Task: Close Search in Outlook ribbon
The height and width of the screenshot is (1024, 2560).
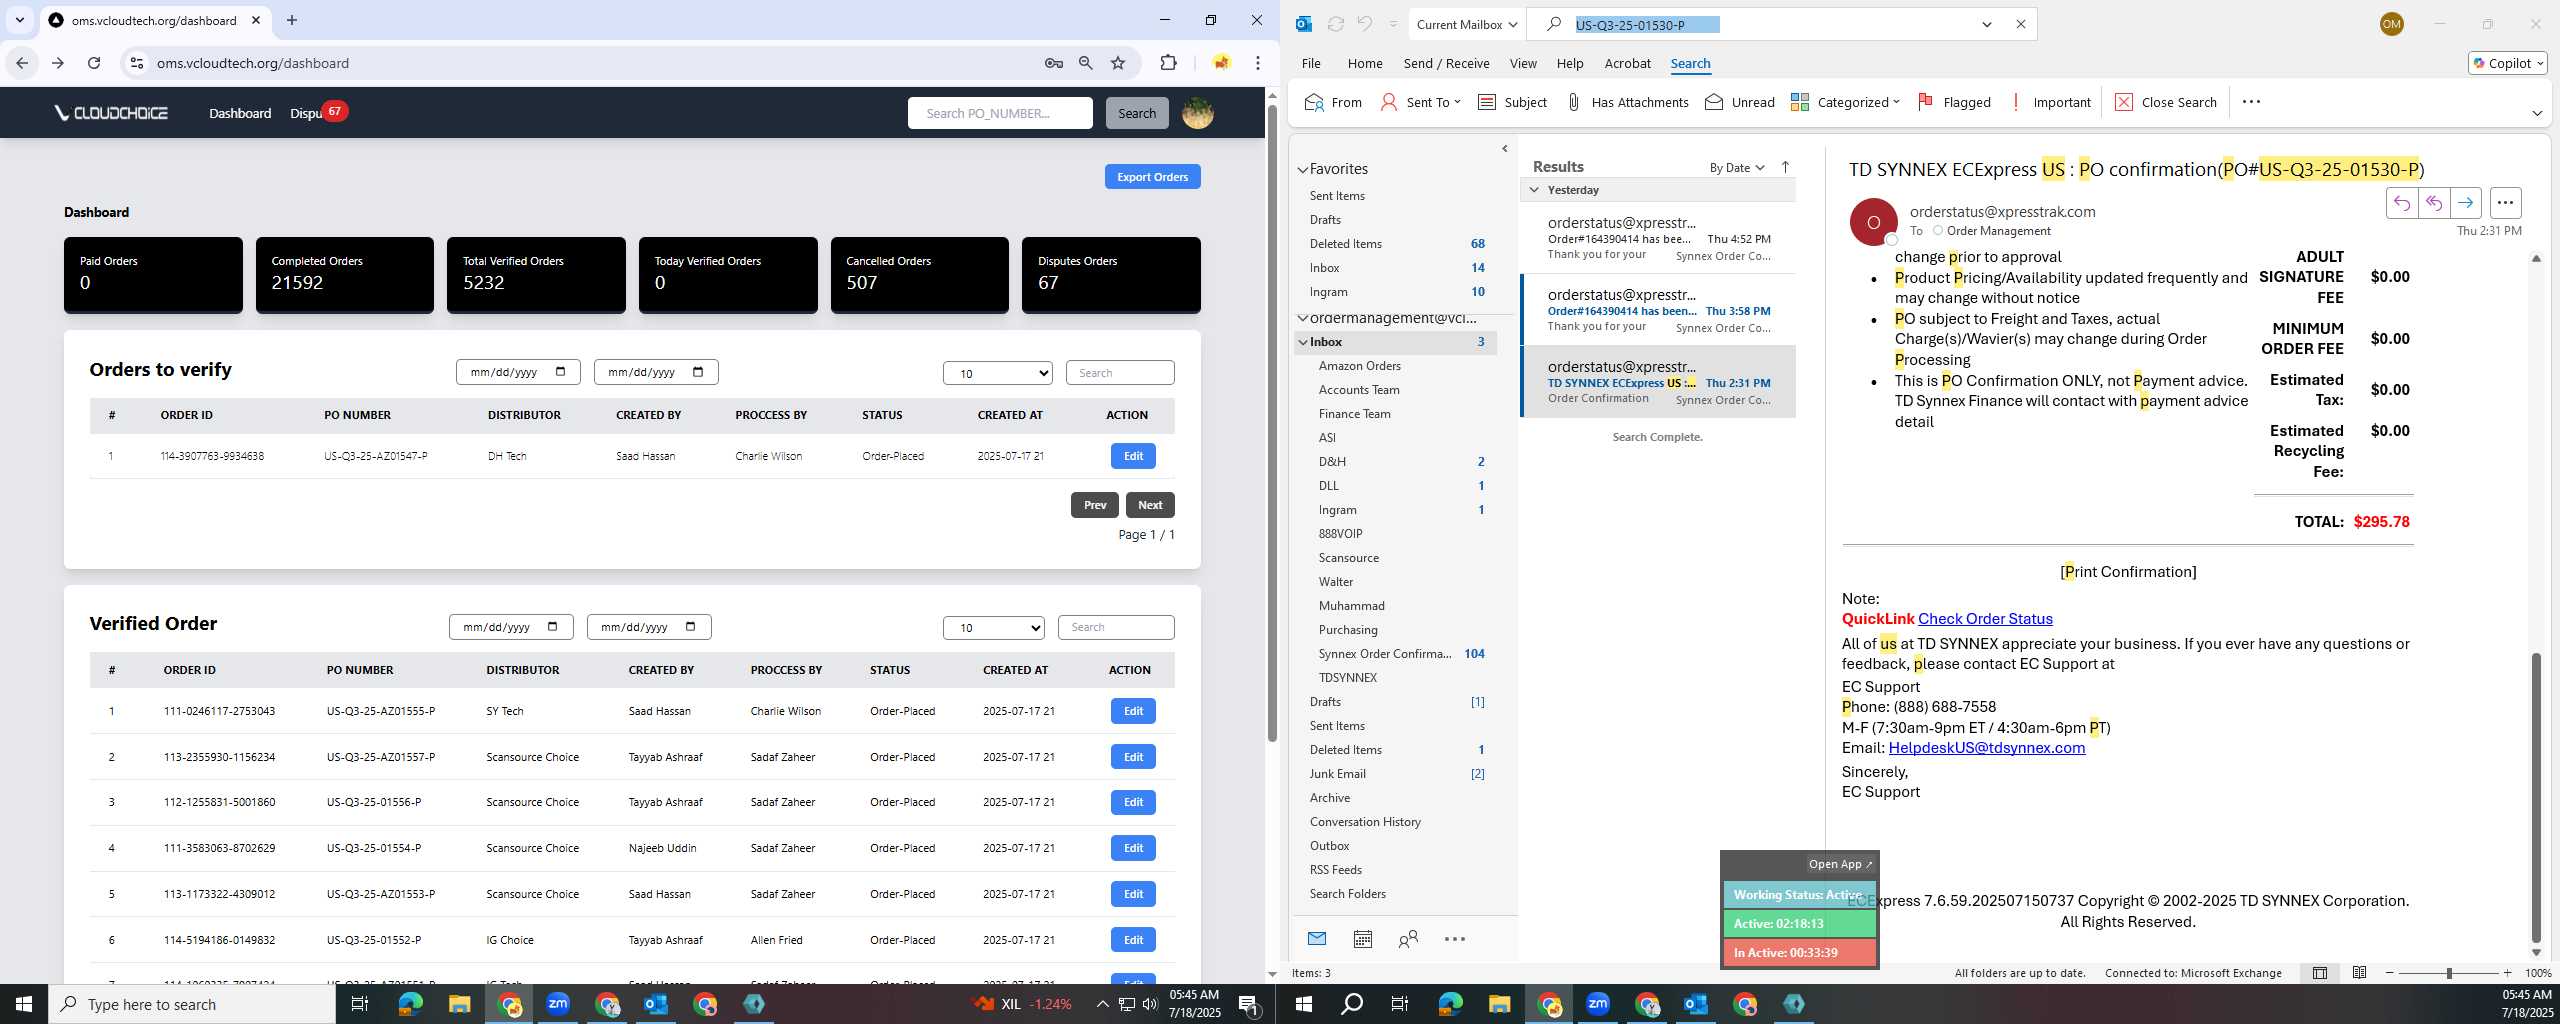Action: pyautogui.click(x=2166, y=102)
